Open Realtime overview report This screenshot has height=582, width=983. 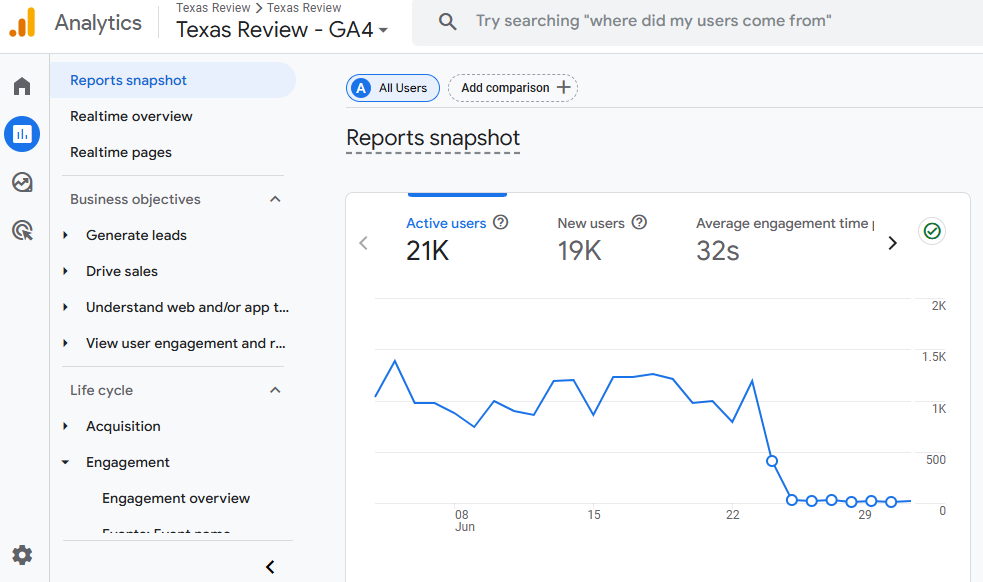[x=131, y=116]
